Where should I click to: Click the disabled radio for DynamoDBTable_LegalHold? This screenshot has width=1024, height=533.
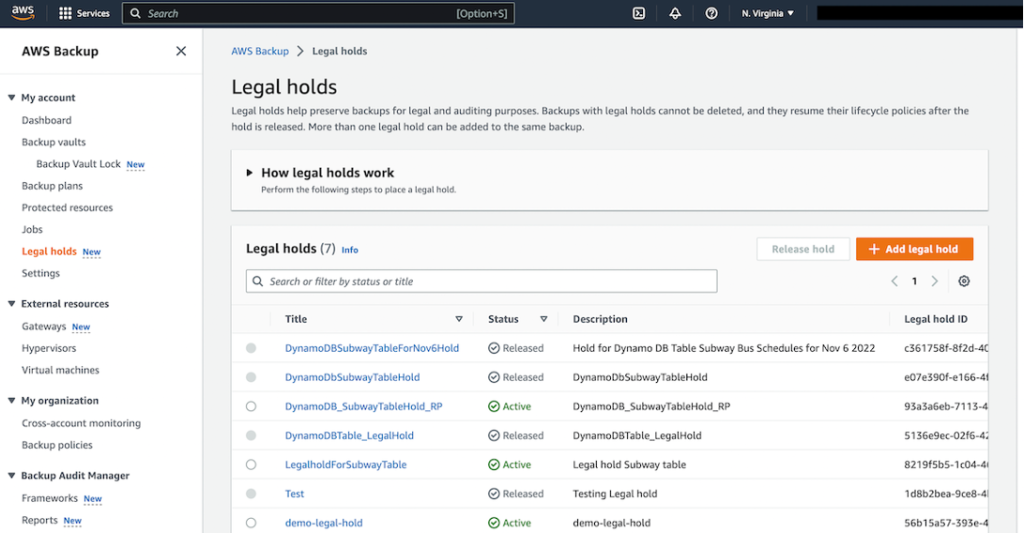(x=251, y=435)
